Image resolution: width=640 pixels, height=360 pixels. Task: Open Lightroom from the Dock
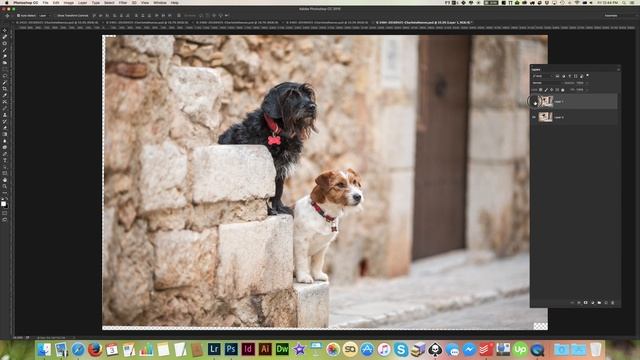(214, 349)
